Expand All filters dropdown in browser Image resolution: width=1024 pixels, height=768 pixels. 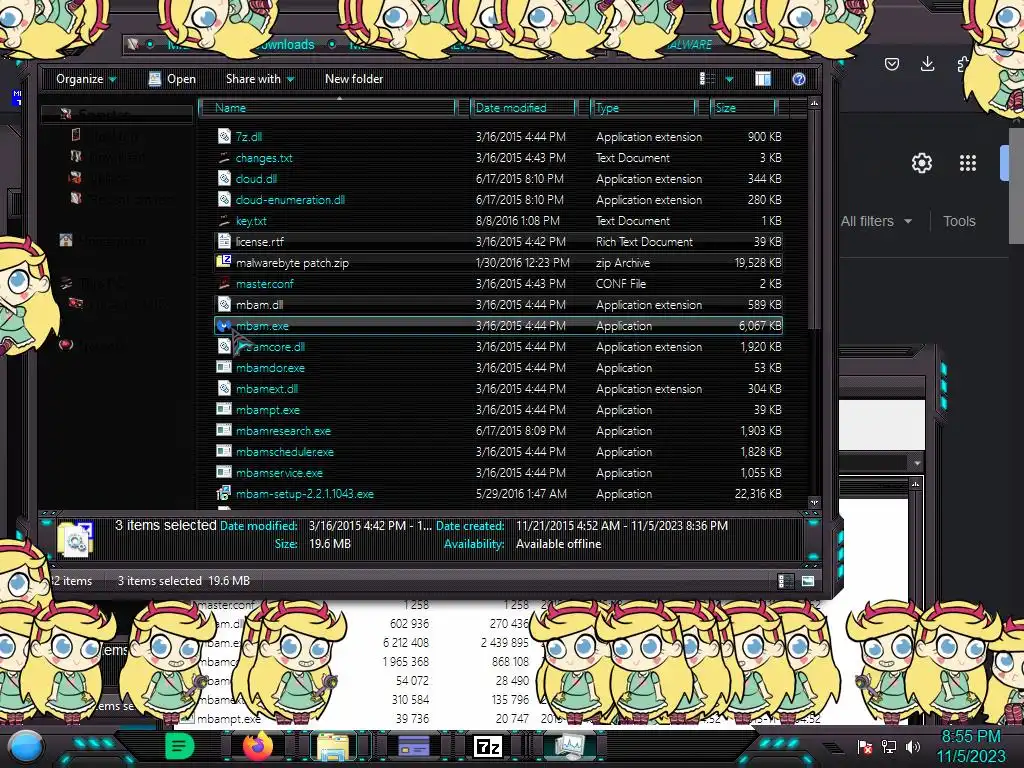(x=876, y=221)
